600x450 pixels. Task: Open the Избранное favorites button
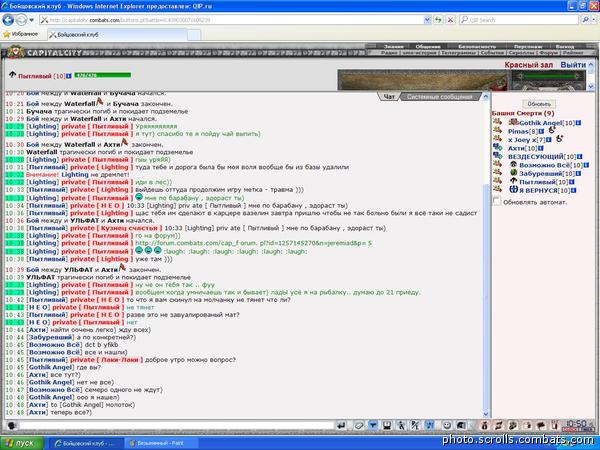[21, 34]
